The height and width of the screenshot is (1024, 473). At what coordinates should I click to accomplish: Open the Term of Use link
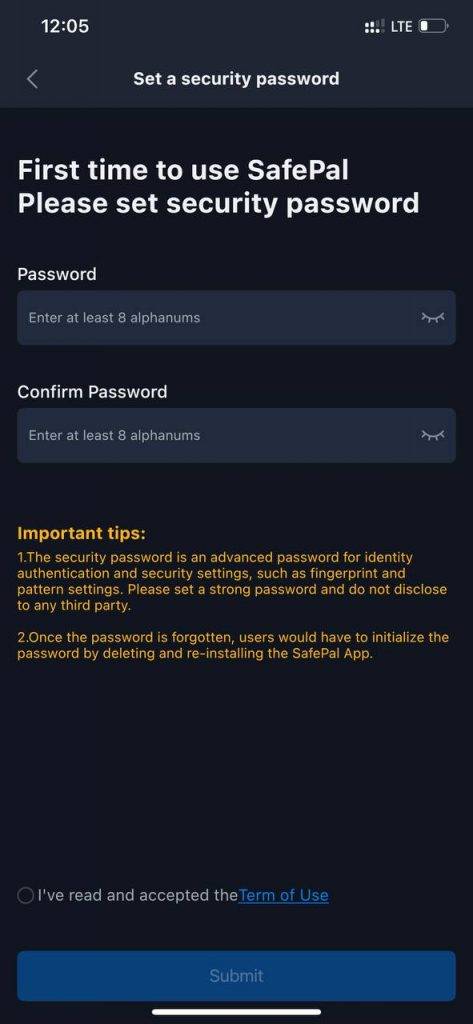pos(284,895)
